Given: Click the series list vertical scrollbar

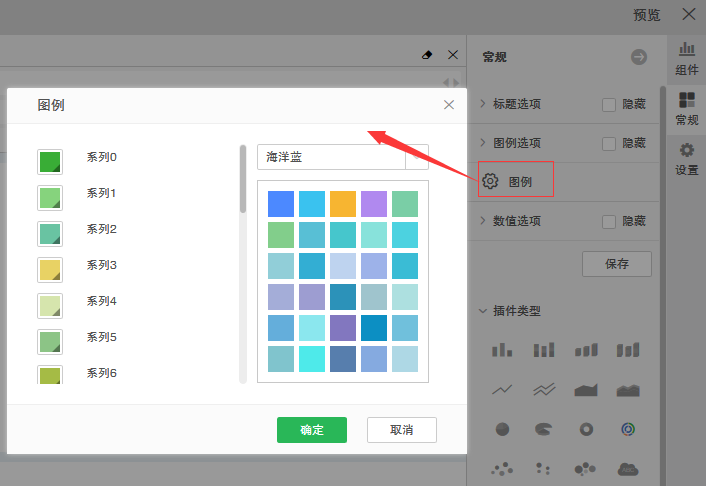Looking at the screenshot, I should coord(242,180).
